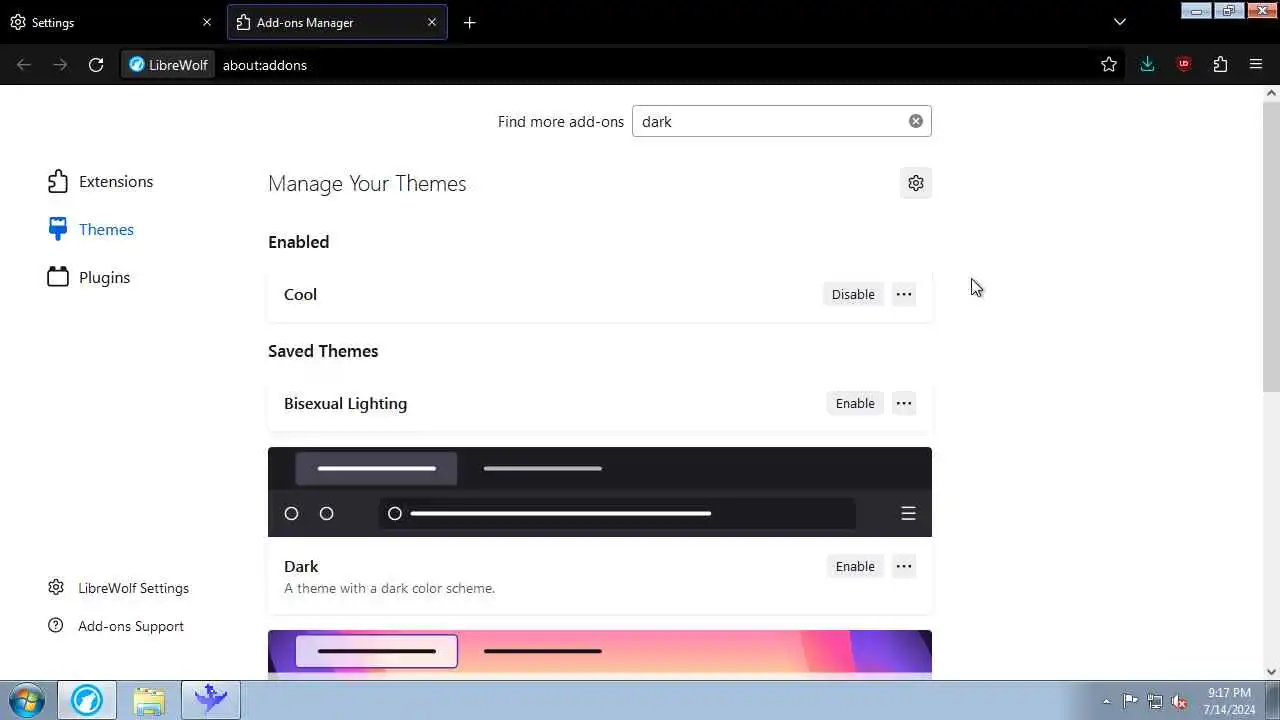Show hidden system tray icons
The image size is (1280, 720).
pyautogui.click(x=1105, y=701)
